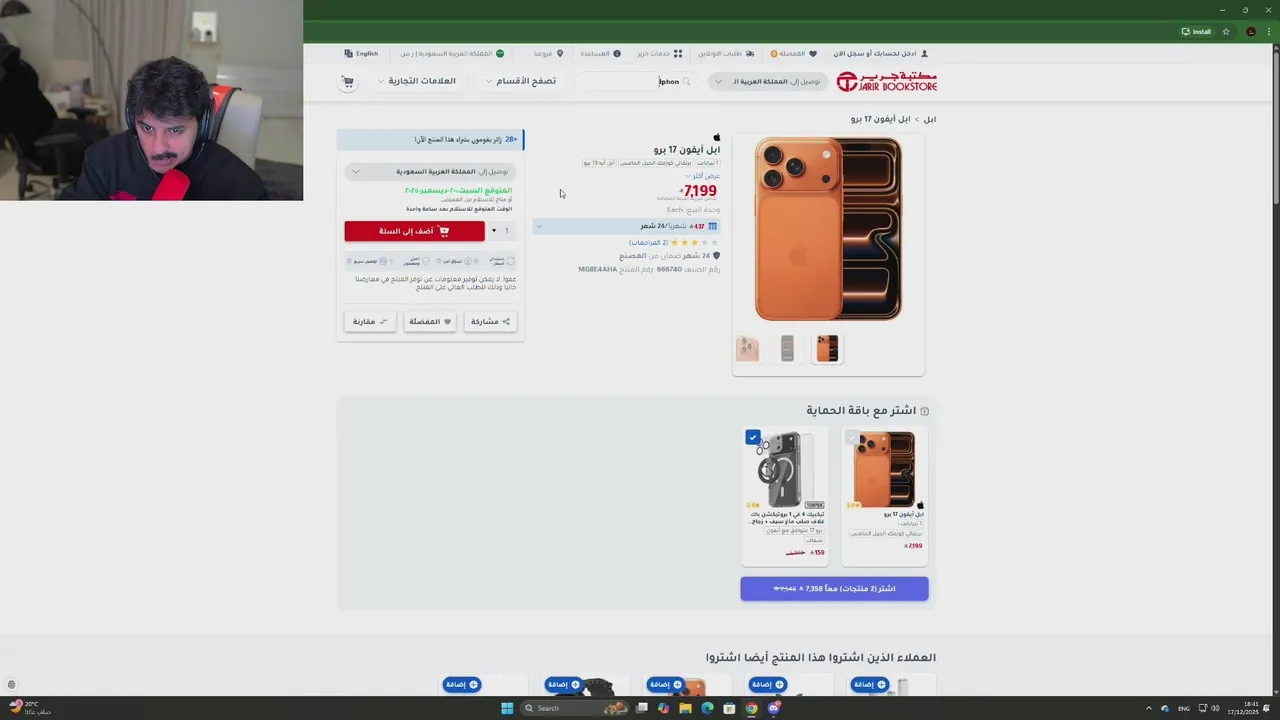Click the Apple brand logo above product title
This screenshot has height=720, width=1280.
[x=716, y=137]
